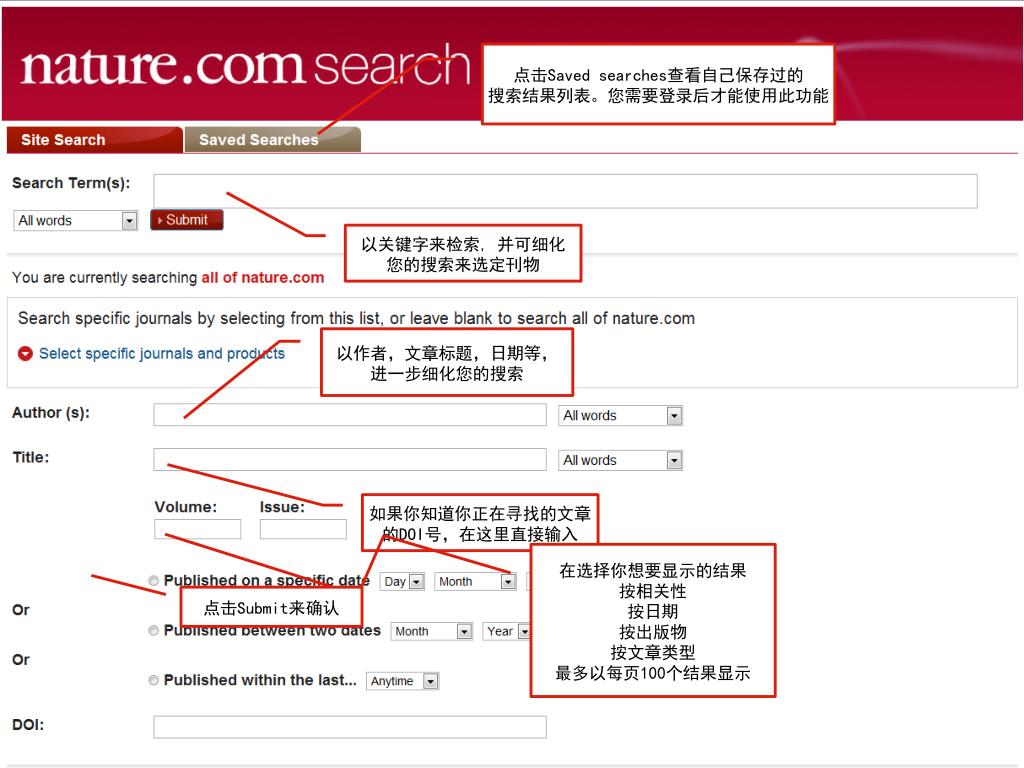Open the All words dropdown beside Title
The image size is (1024, 768).
point(620,460)
